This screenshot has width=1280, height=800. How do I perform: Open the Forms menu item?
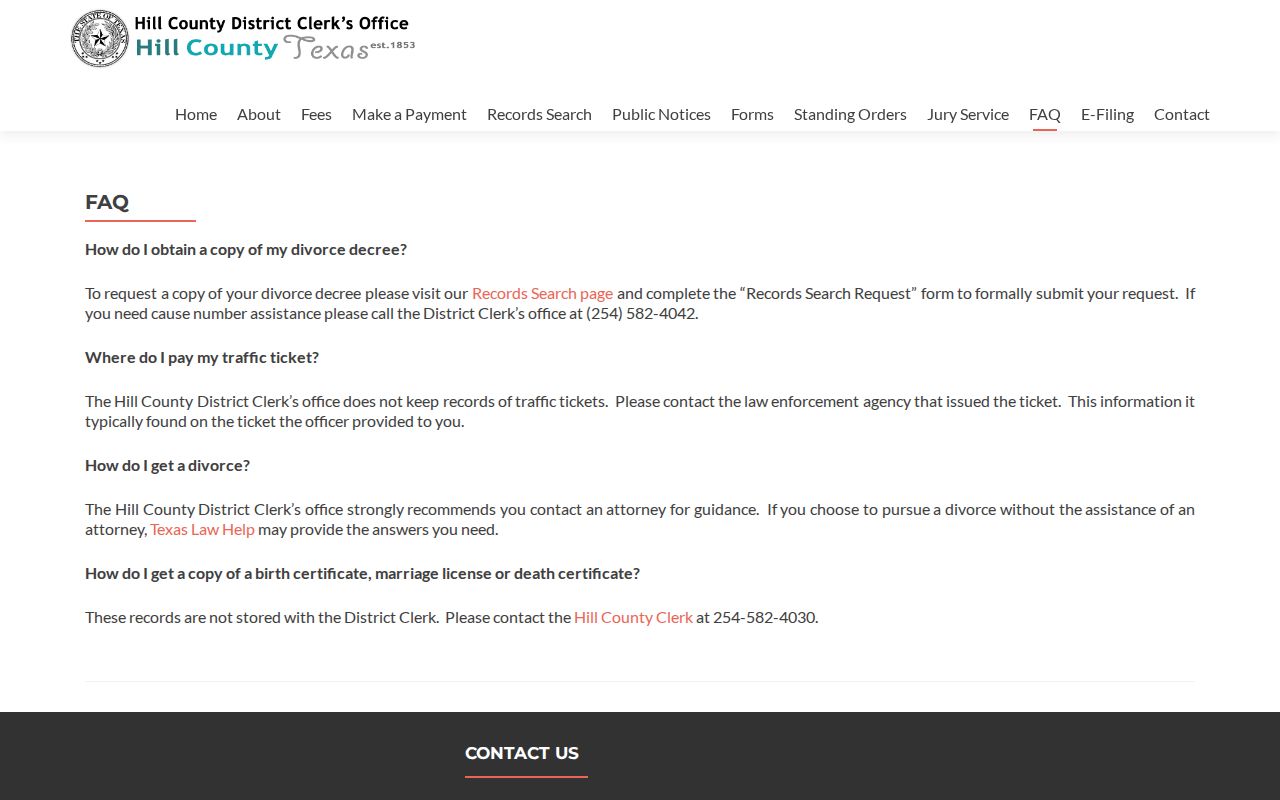pos(752,114)
